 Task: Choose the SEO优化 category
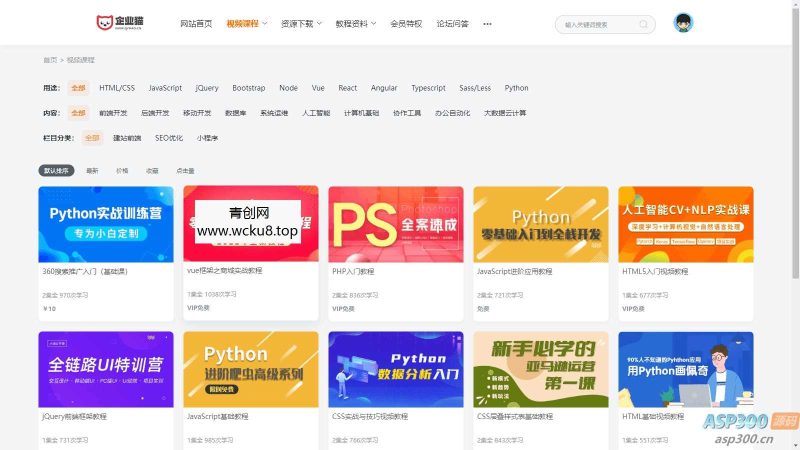(169, 138)
